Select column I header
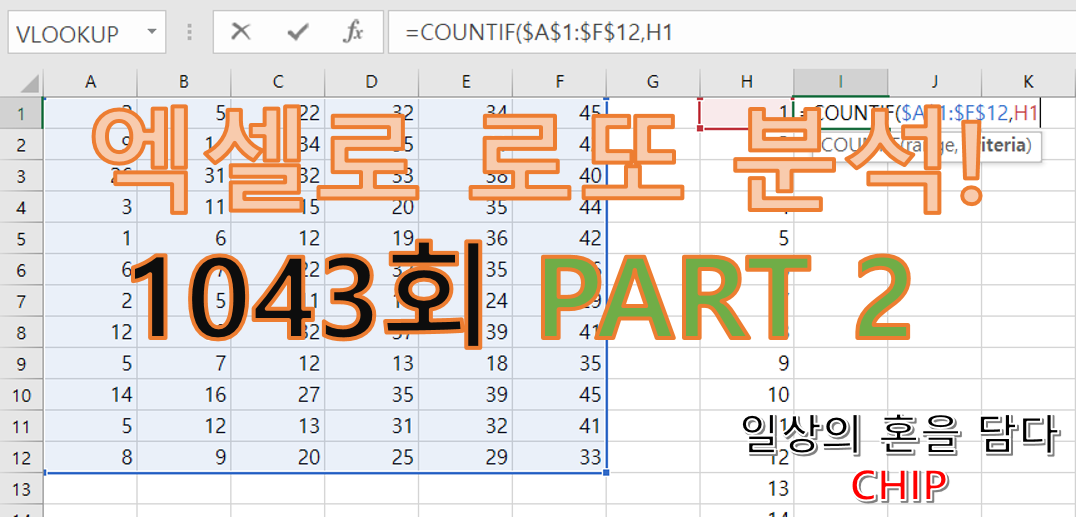 [841, 82]
